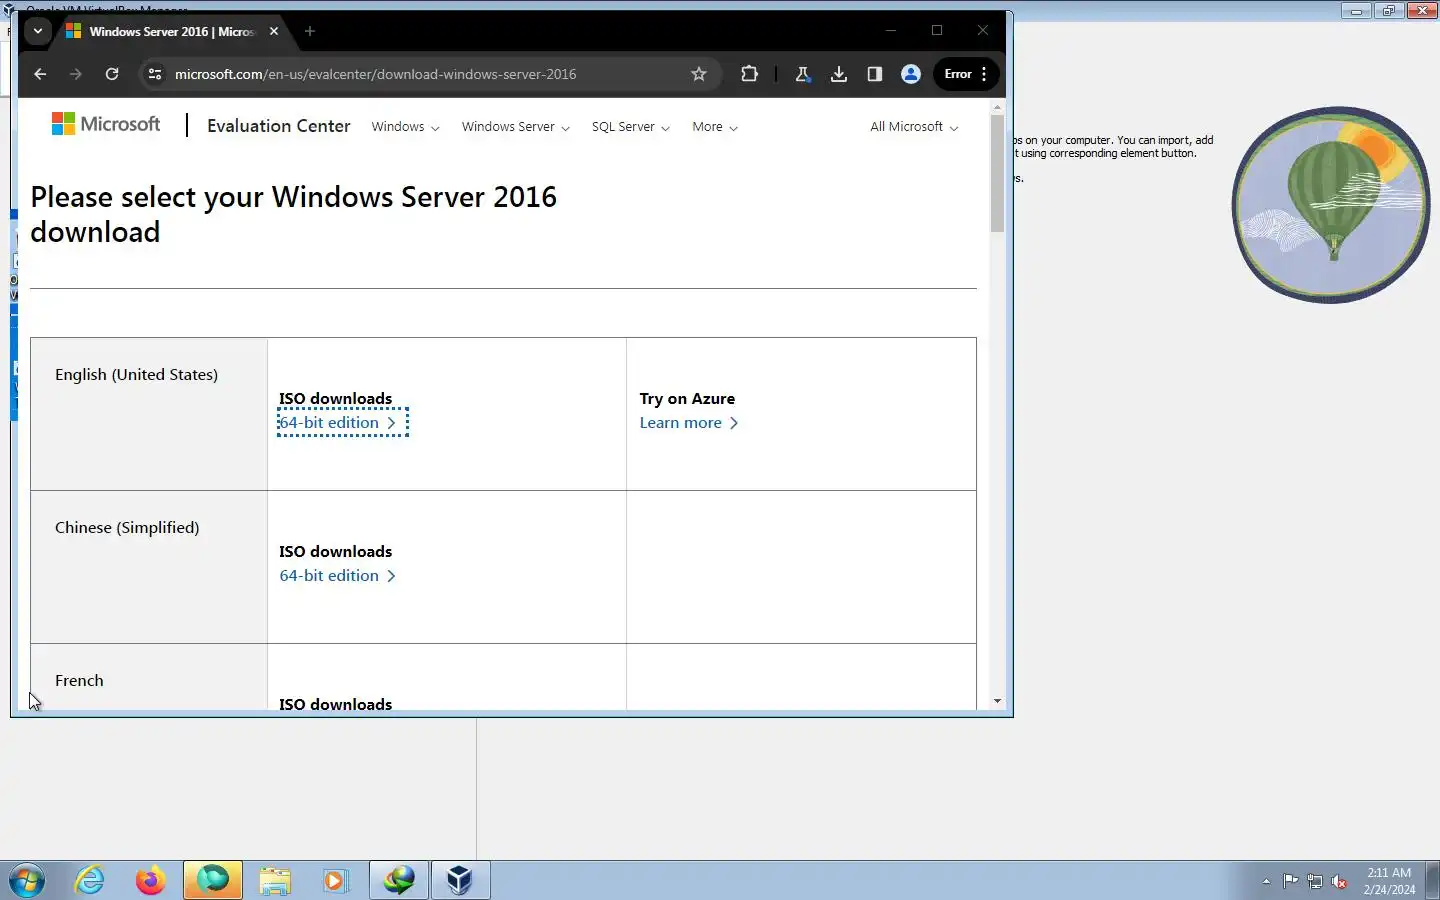Expand the SQL Server navigation menu
The image size is (1440, 900).
click(630, 127)
